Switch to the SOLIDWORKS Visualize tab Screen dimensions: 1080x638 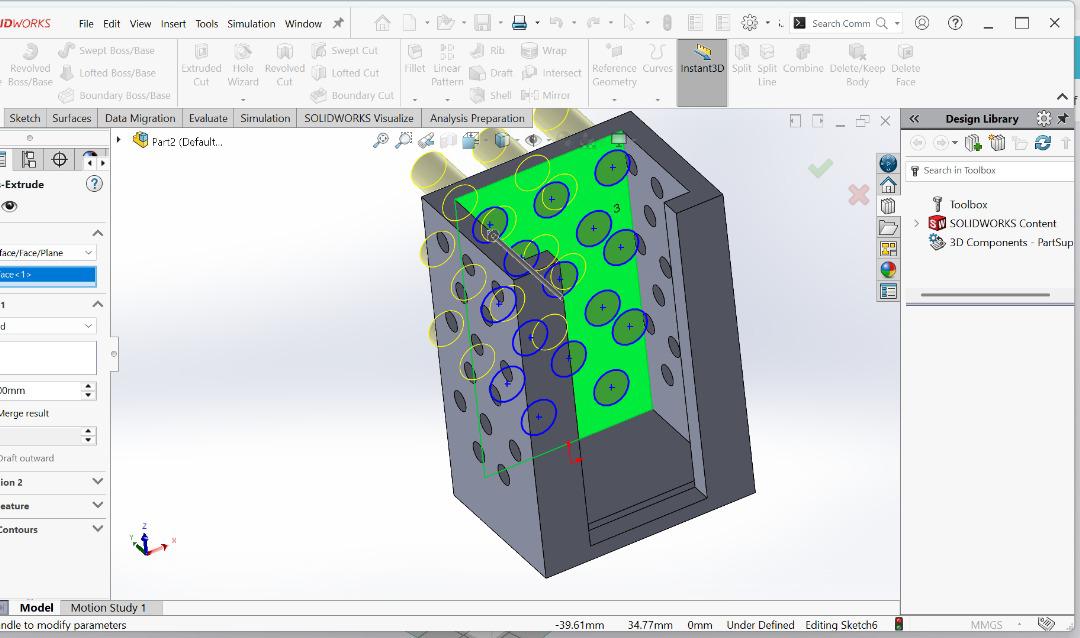coord(359,119)
